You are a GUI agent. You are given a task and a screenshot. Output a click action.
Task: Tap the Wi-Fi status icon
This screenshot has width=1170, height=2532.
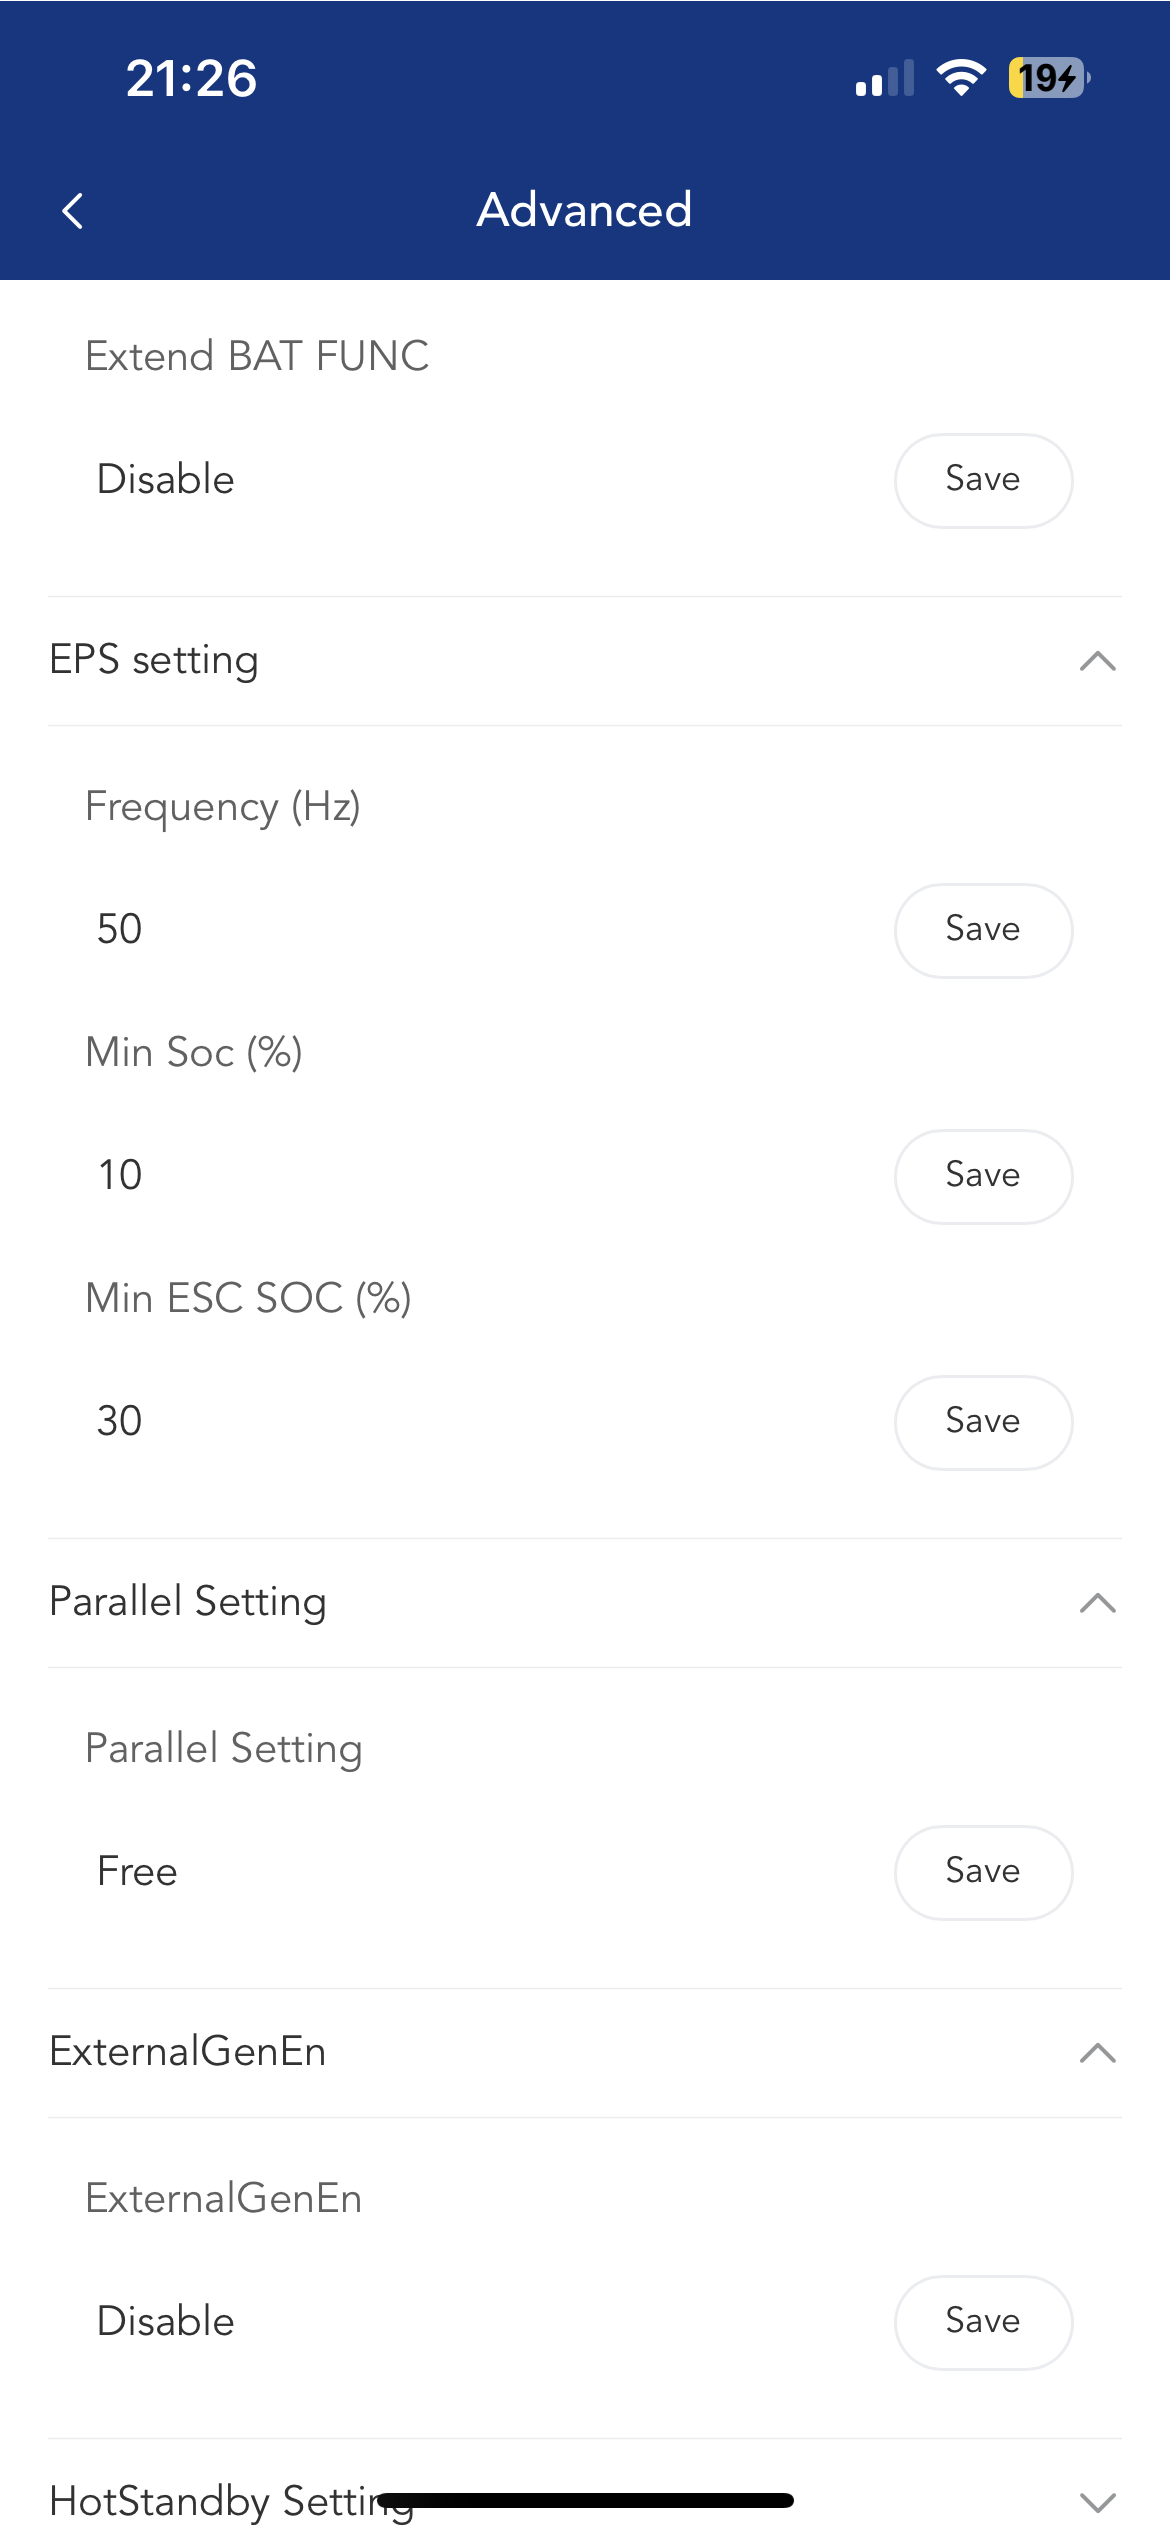[960, 78]
